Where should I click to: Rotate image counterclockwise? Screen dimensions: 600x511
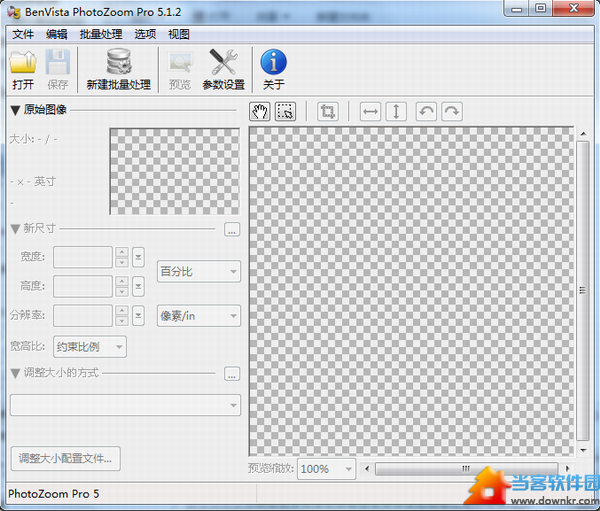[426, 112]
